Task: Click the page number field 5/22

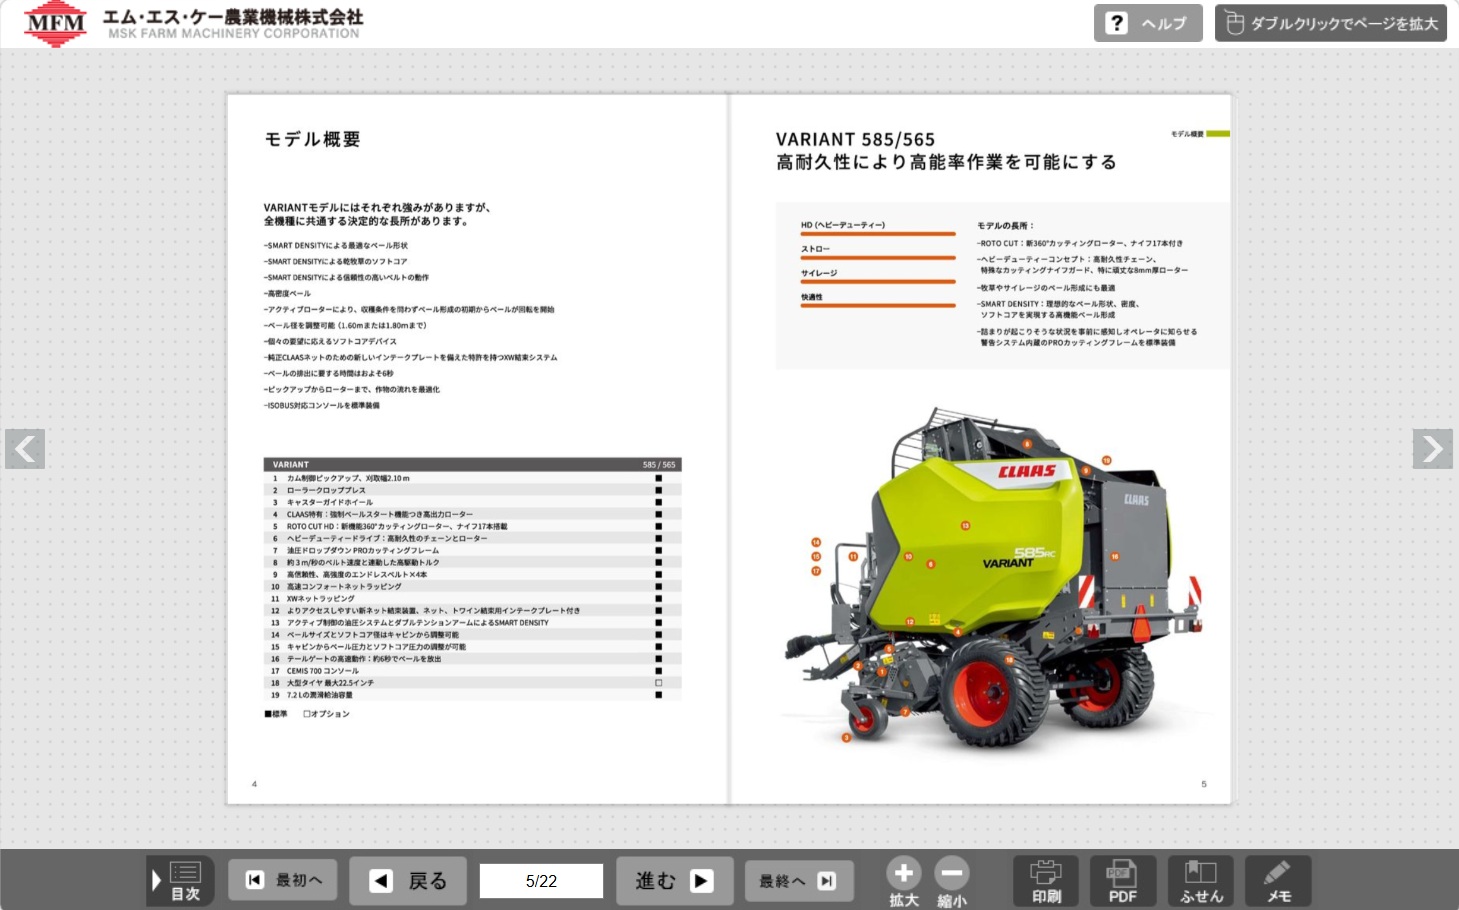Action: click(541, 881)
